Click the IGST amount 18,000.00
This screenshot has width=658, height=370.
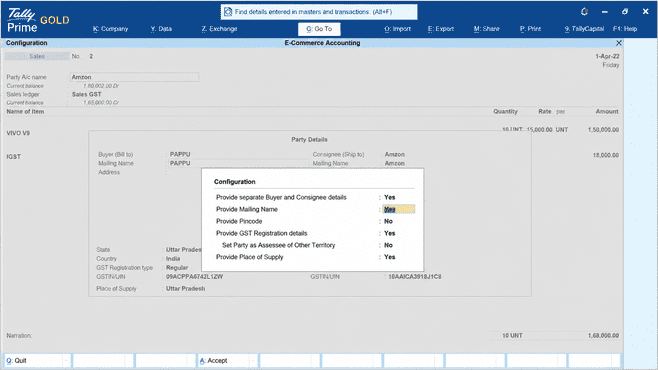[x=606, y=155]
